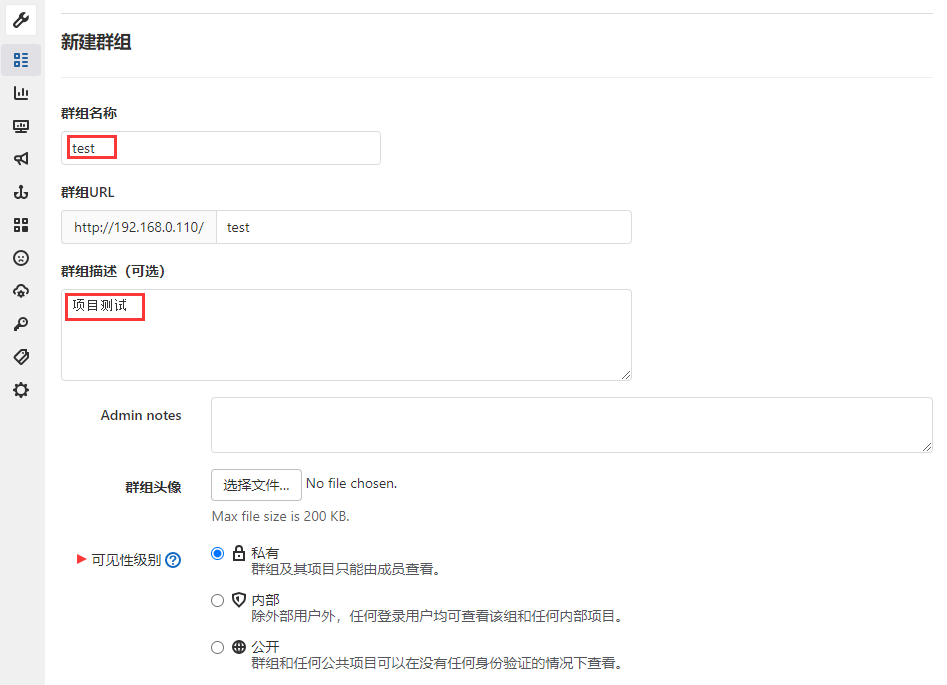Click the http://192.168.0.110/ URL prefix
Screen dimensions: 947x685
[x=139, y=227]
